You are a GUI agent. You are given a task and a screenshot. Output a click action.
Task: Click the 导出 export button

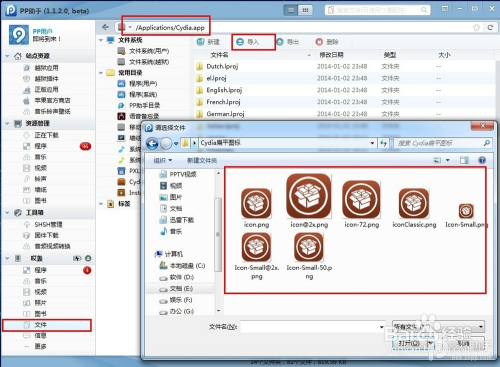click(x=288, y=42)
